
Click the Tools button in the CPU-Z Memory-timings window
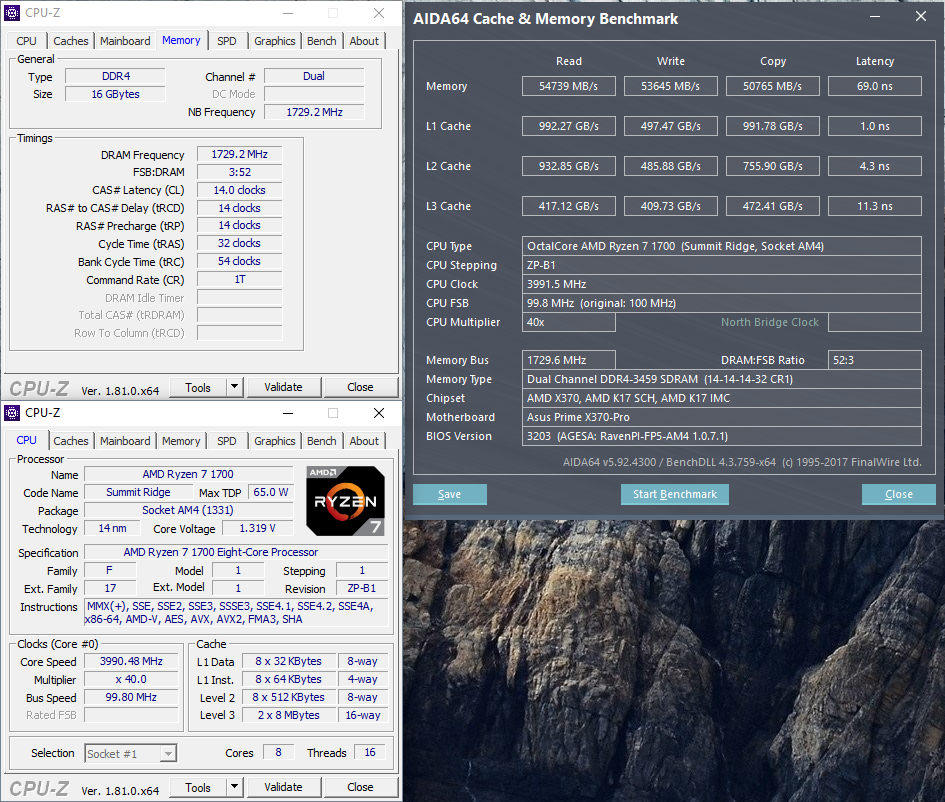[x=198, y=387]
